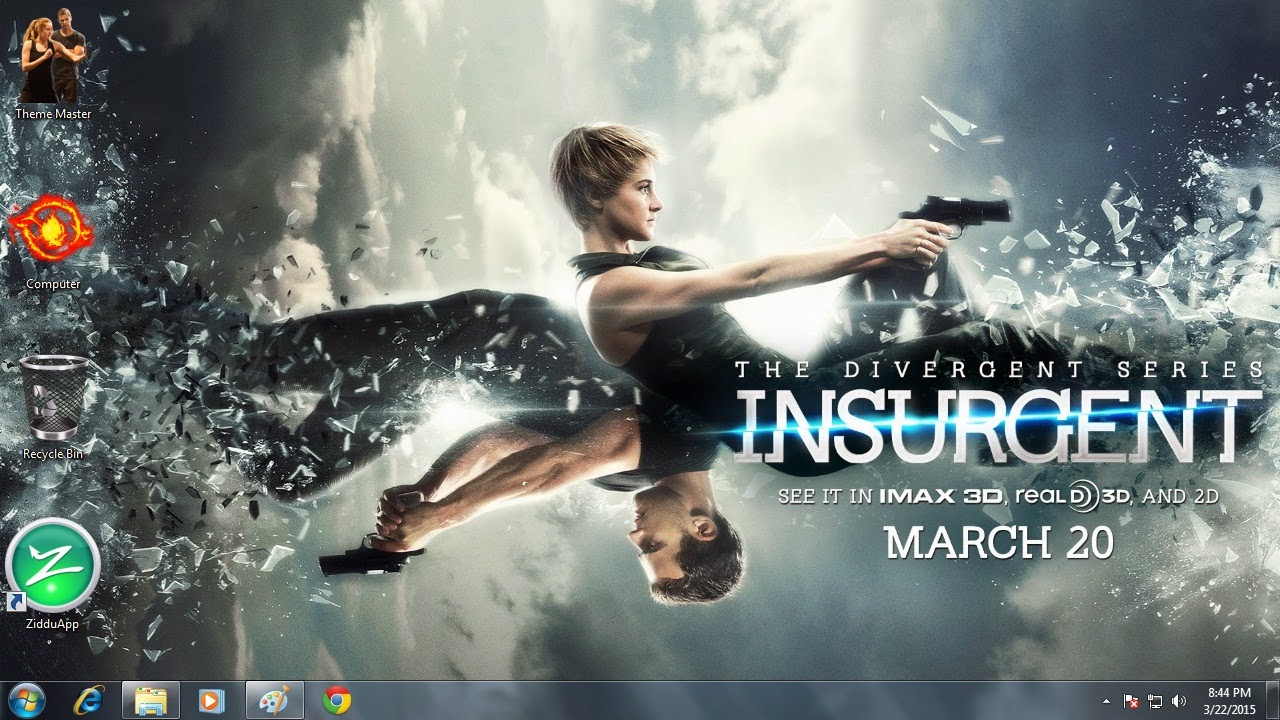Open Action Center flag icon
Viewport: 1280px width, 720px height.
1131,701
